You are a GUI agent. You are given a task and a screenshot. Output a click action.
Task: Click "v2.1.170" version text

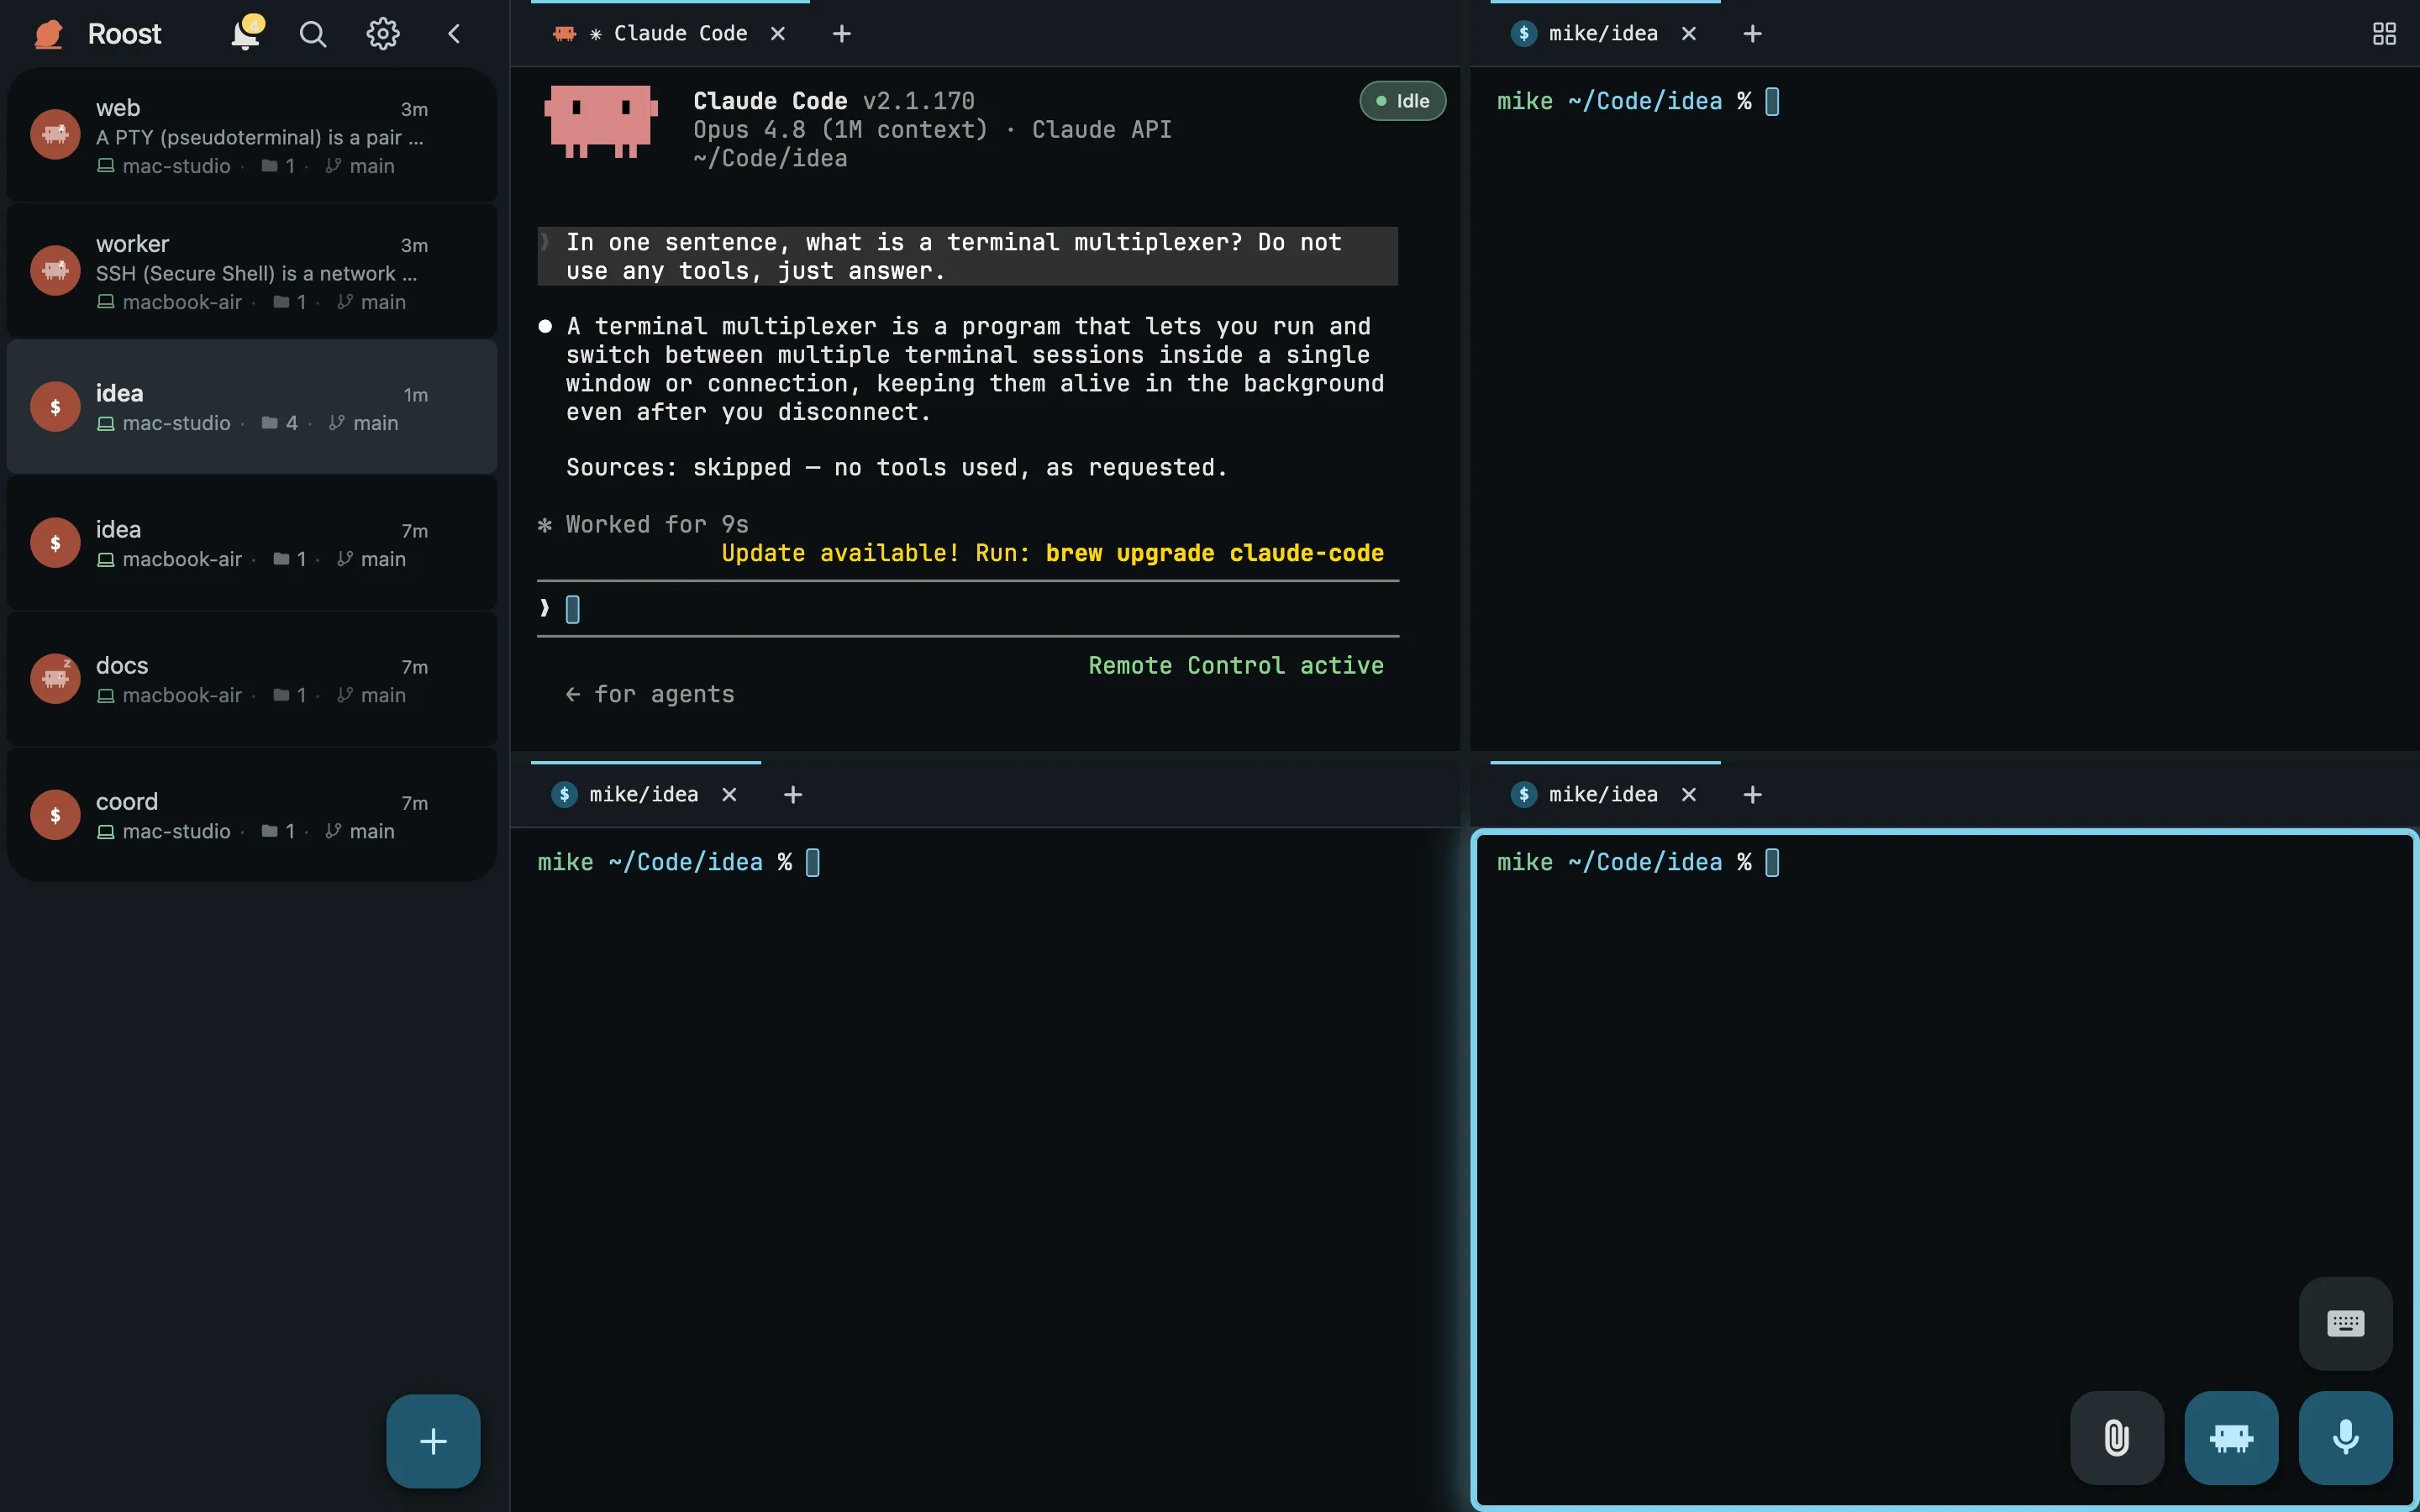point(919,101)
